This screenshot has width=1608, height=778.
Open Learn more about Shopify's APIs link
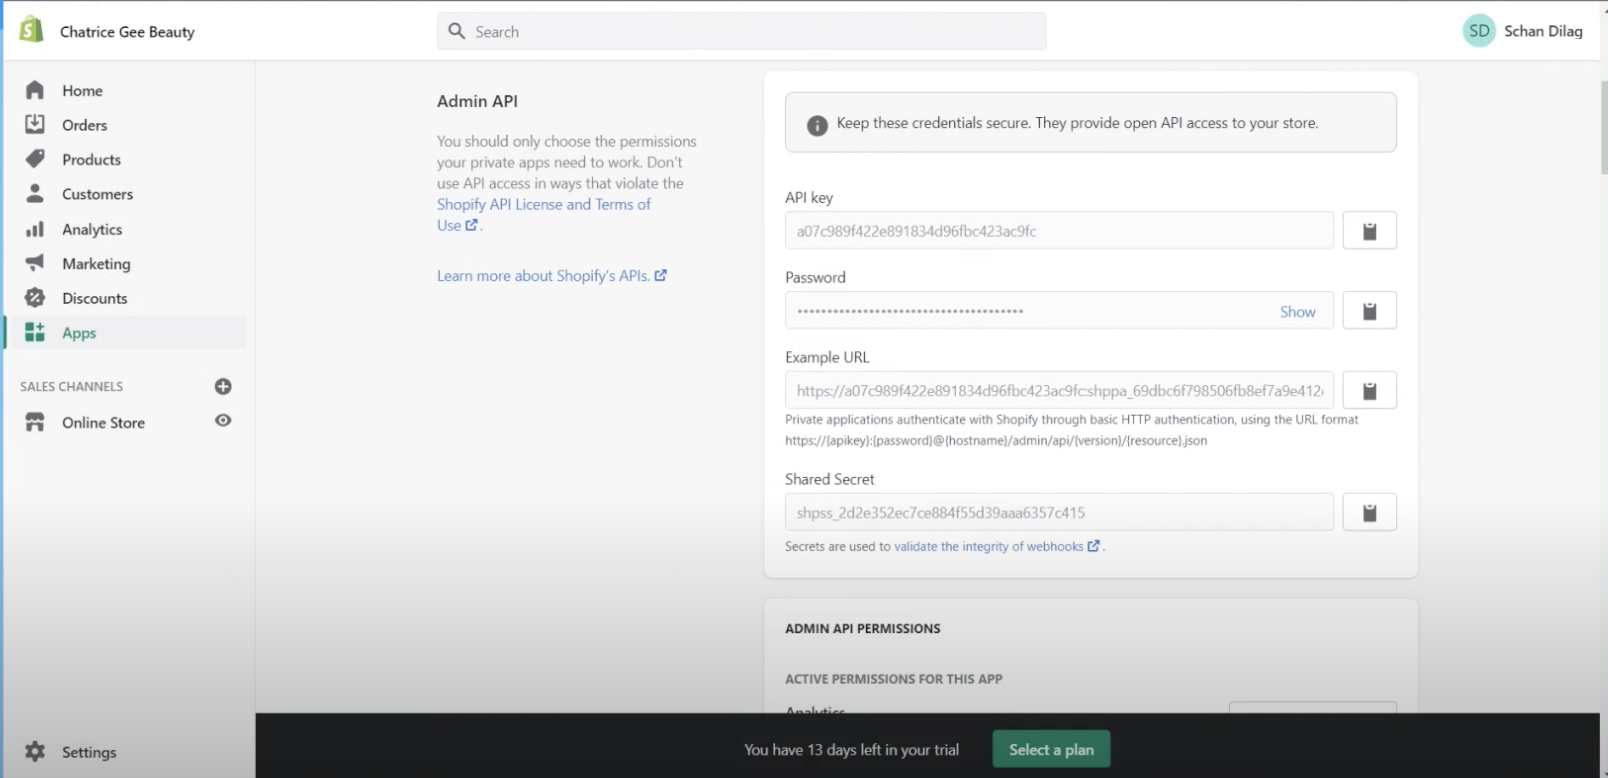click(552, 275)
